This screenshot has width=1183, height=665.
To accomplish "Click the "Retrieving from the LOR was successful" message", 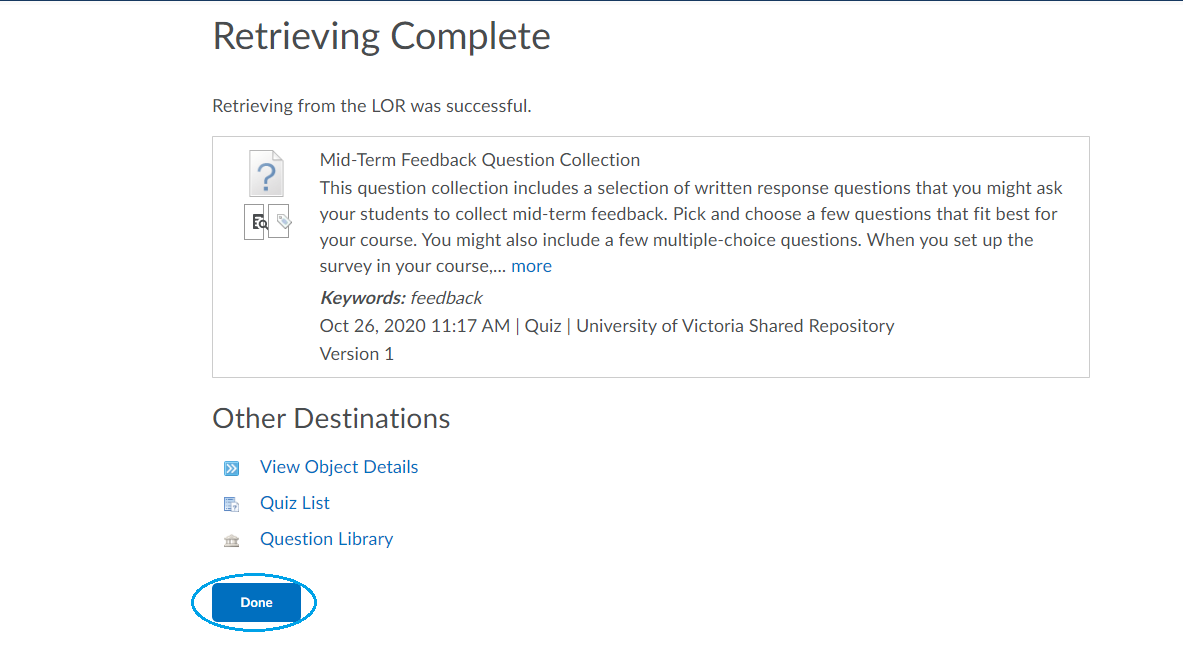I will pyautogui.click(x=372, y=106).
